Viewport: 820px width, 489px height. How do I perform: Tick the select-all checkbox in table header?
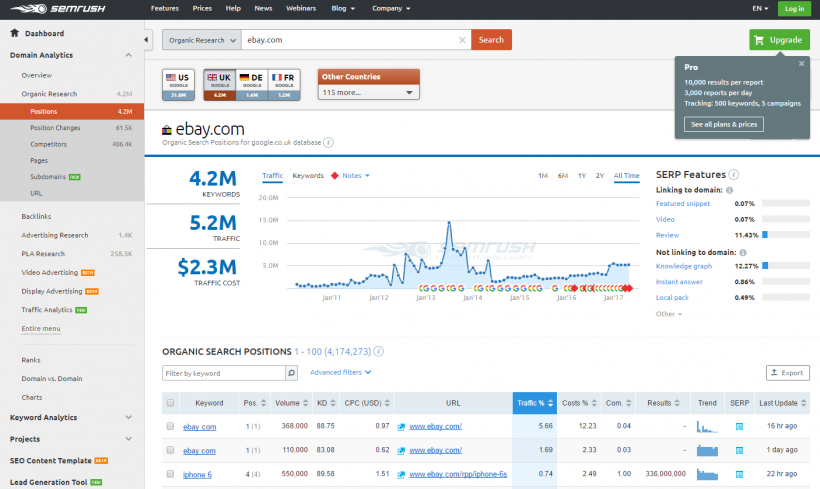[x=170, y=403]
